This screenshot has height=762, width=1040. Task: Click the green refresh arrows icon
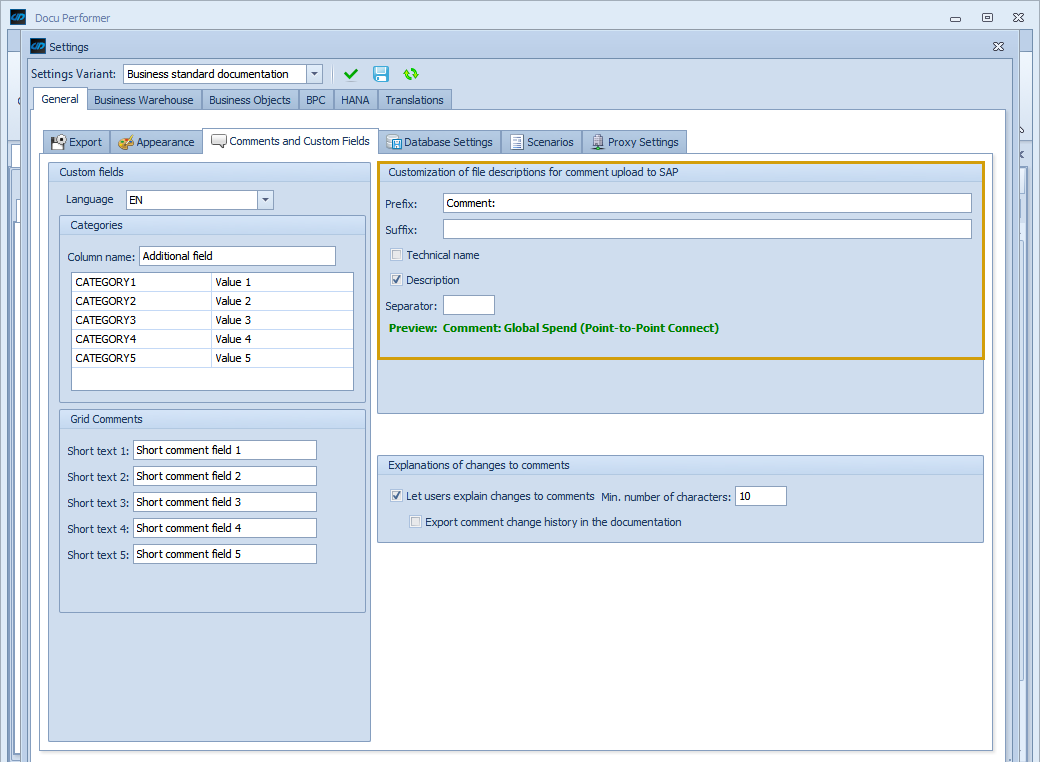411,74
